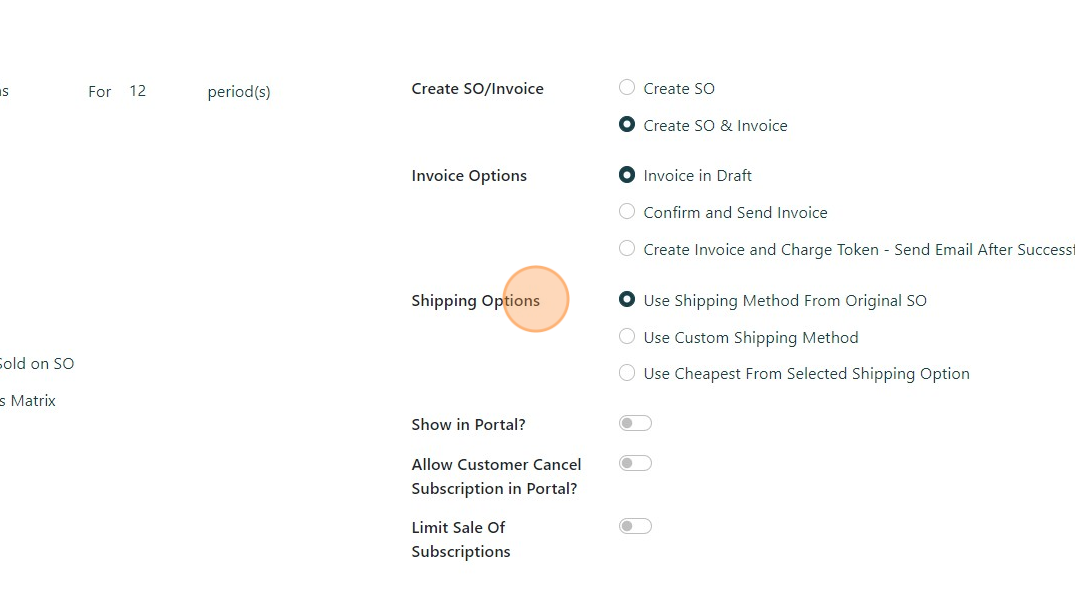Choose Use Shipping Method From Original SO
1075x601 pixels.
627,300
